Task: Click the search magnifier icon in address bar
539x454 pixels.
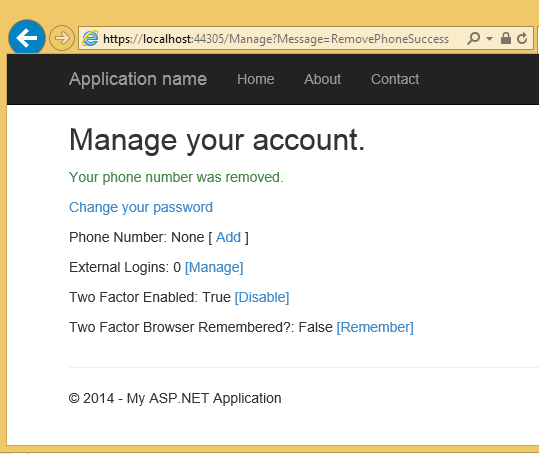Action: (x=474, y=38)
